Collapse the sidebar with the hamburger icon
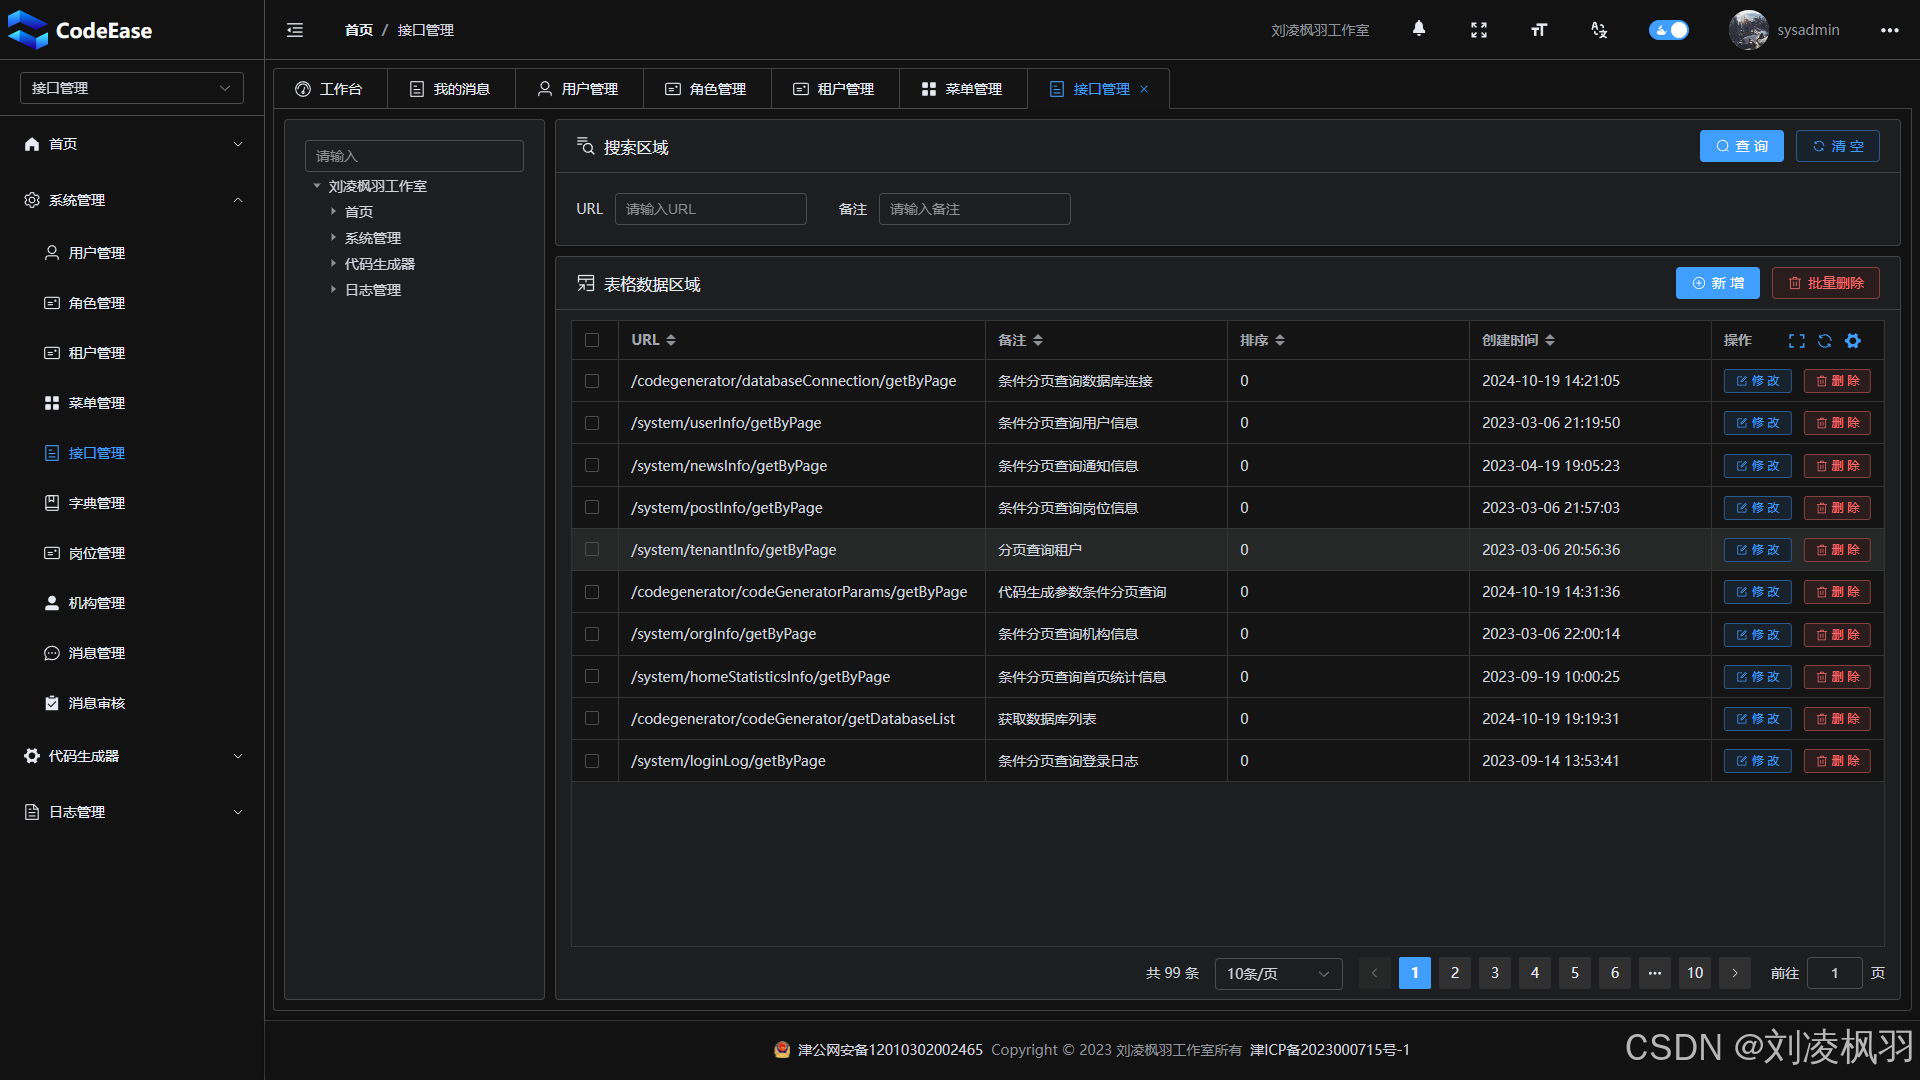This screenshot has width=1920, height=1080. click(x=294, y=29)
